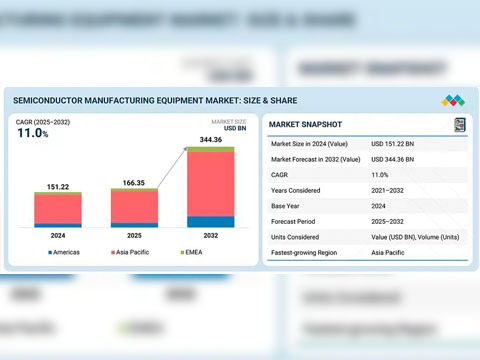The image size is (480, 360).
Task: Click the 2032 axis label
Action: point(211,236)
